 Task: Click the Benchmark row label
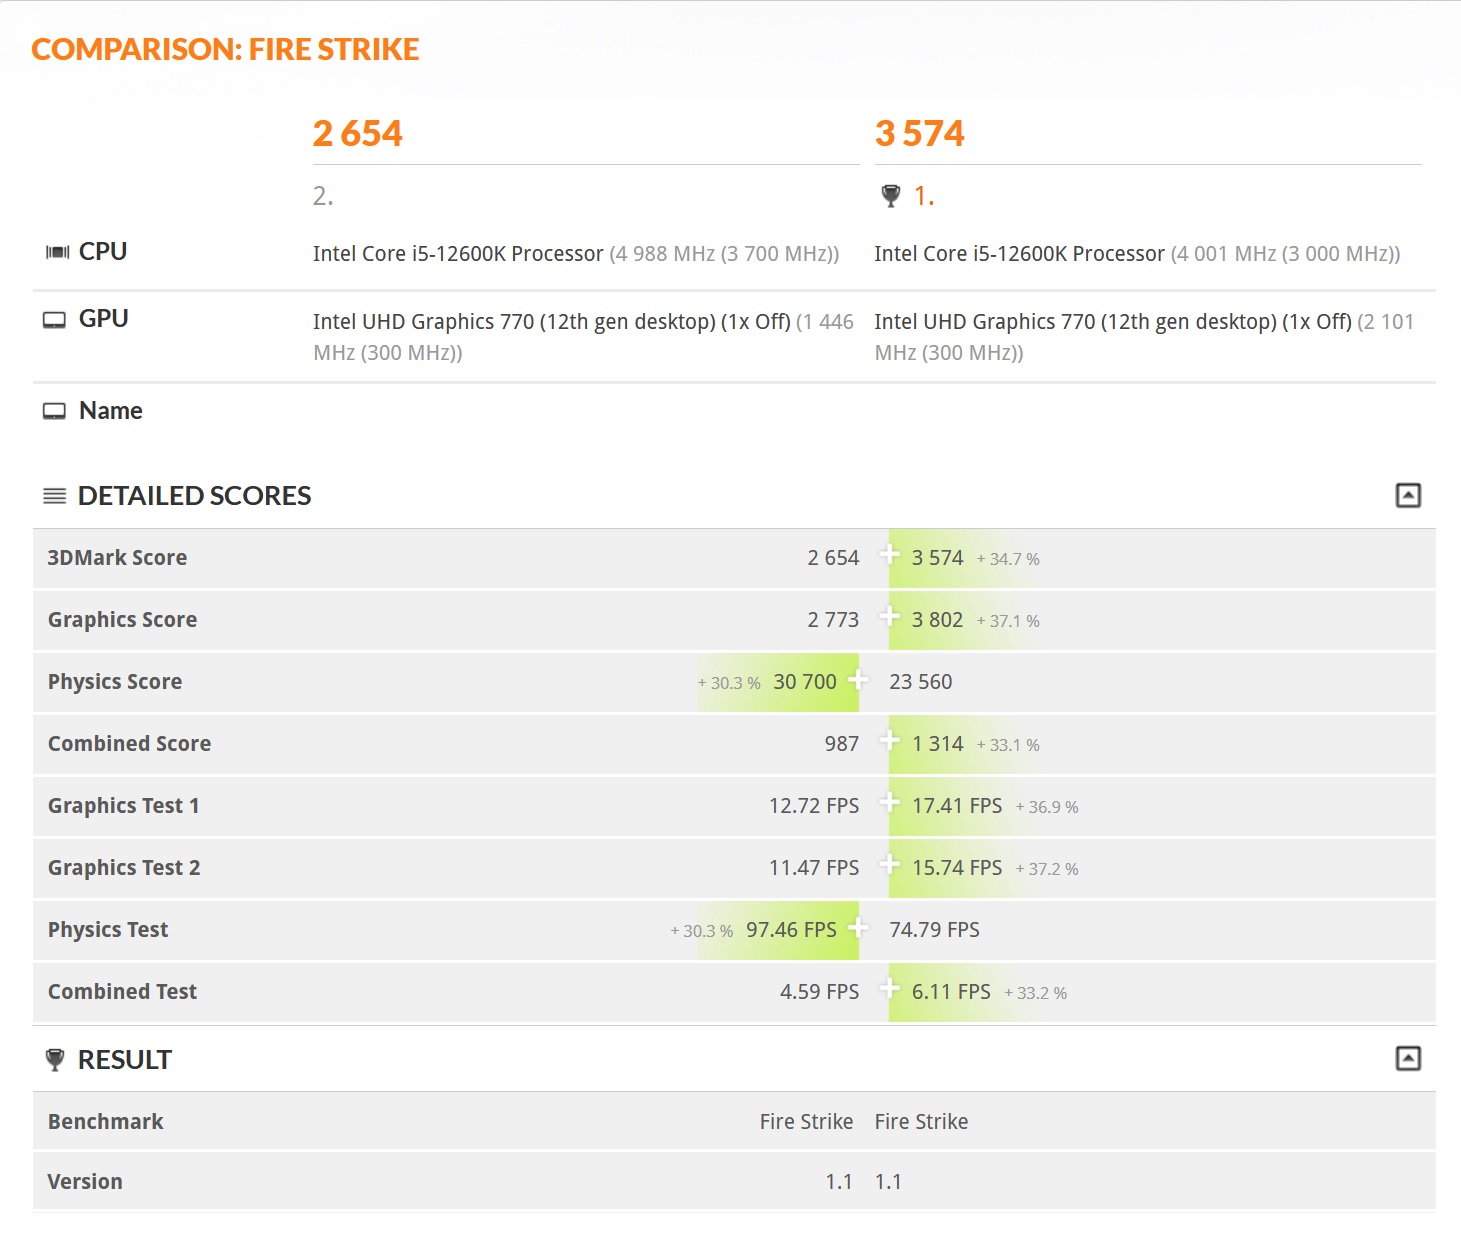[105, 1122]
